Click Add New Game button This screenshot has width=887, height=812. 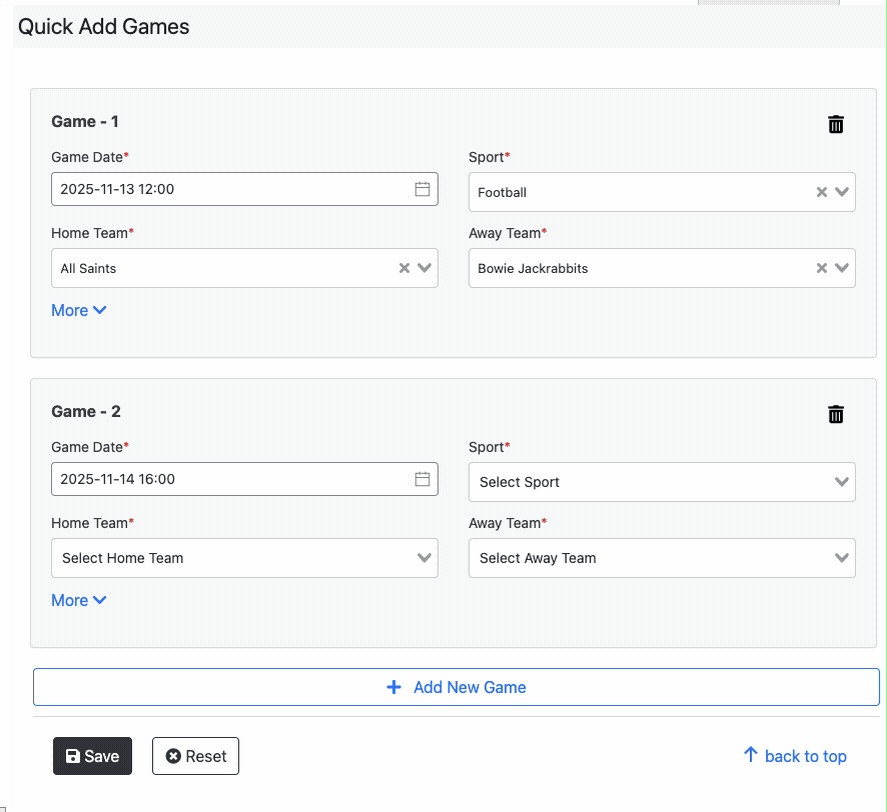pyautogui.click(x=456, y=687)
